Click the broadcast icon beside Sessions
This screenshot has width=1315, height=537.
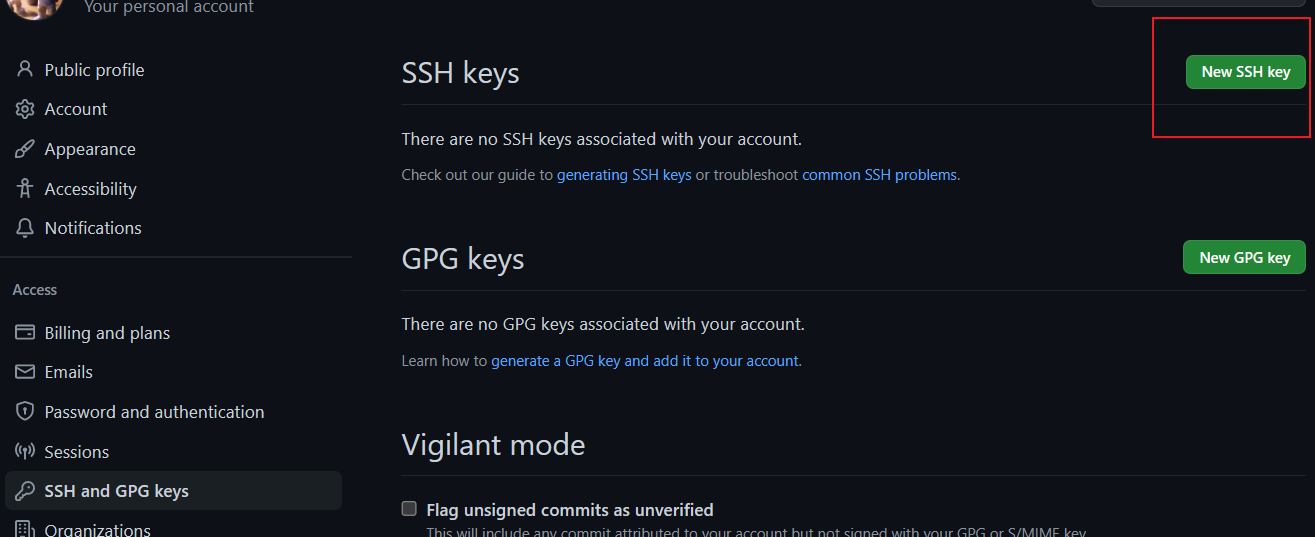(x=25, y=452)
